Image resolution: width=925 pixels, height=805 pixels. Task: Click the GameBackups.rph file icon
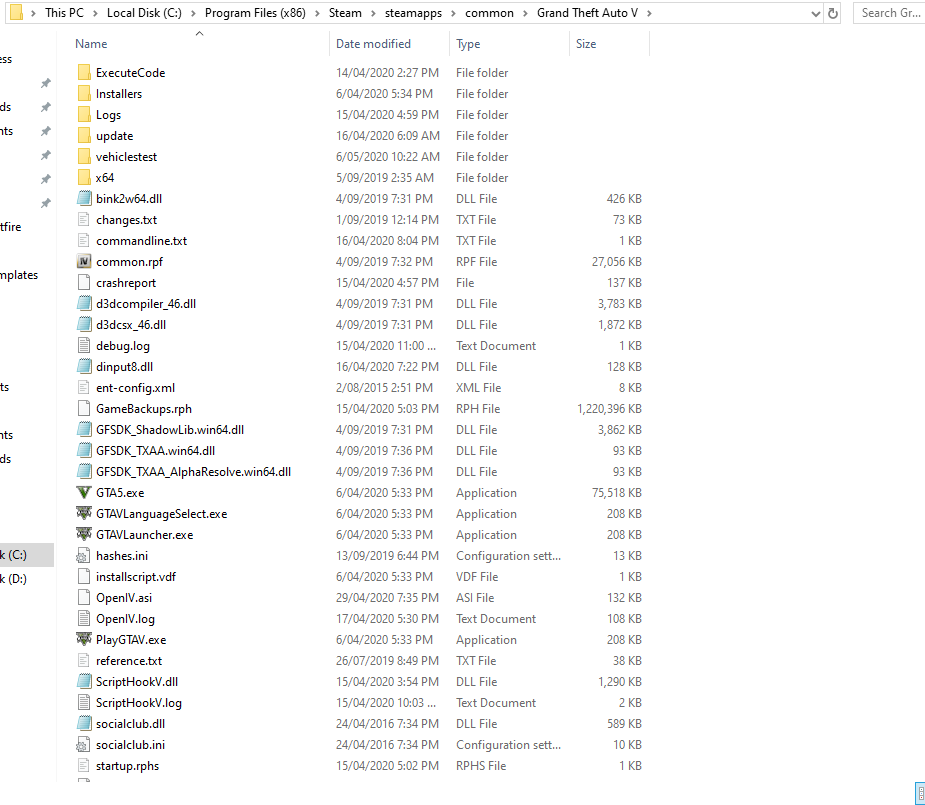tap(84, 408)
